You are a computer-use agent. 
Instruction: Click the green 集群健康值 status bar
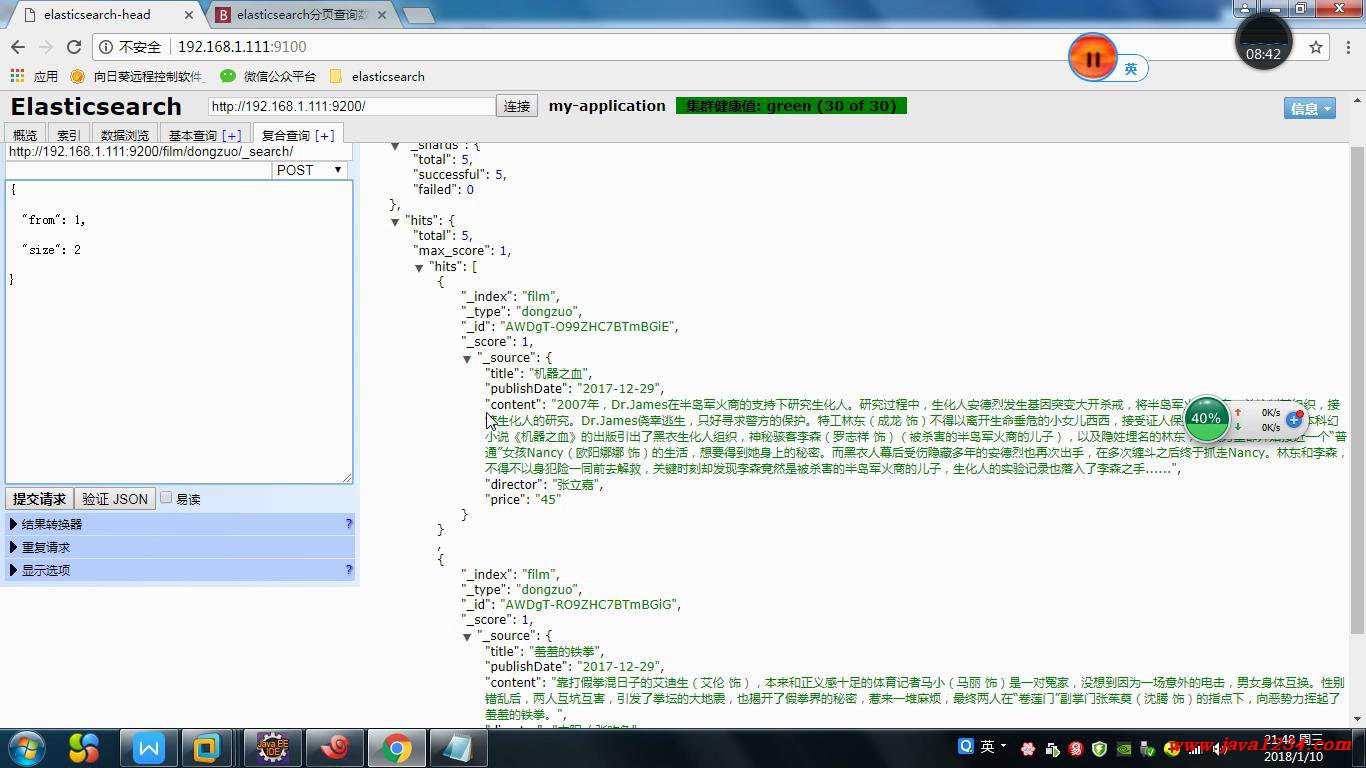point(791,106)
